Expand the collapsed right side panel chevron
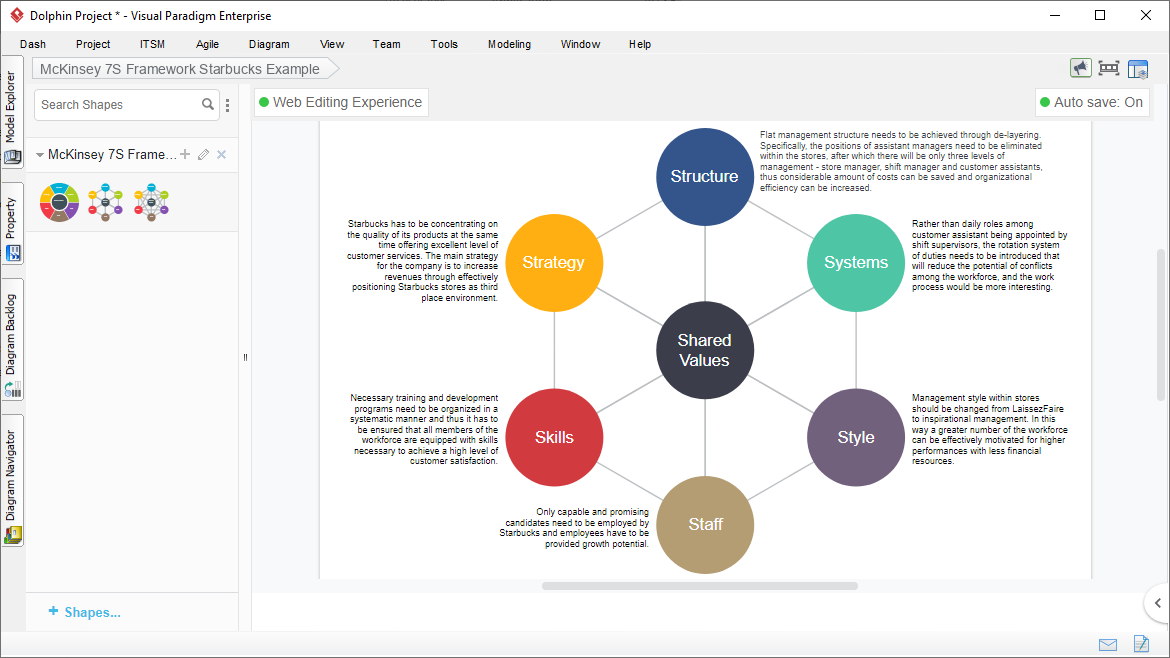 (1157, 603)
